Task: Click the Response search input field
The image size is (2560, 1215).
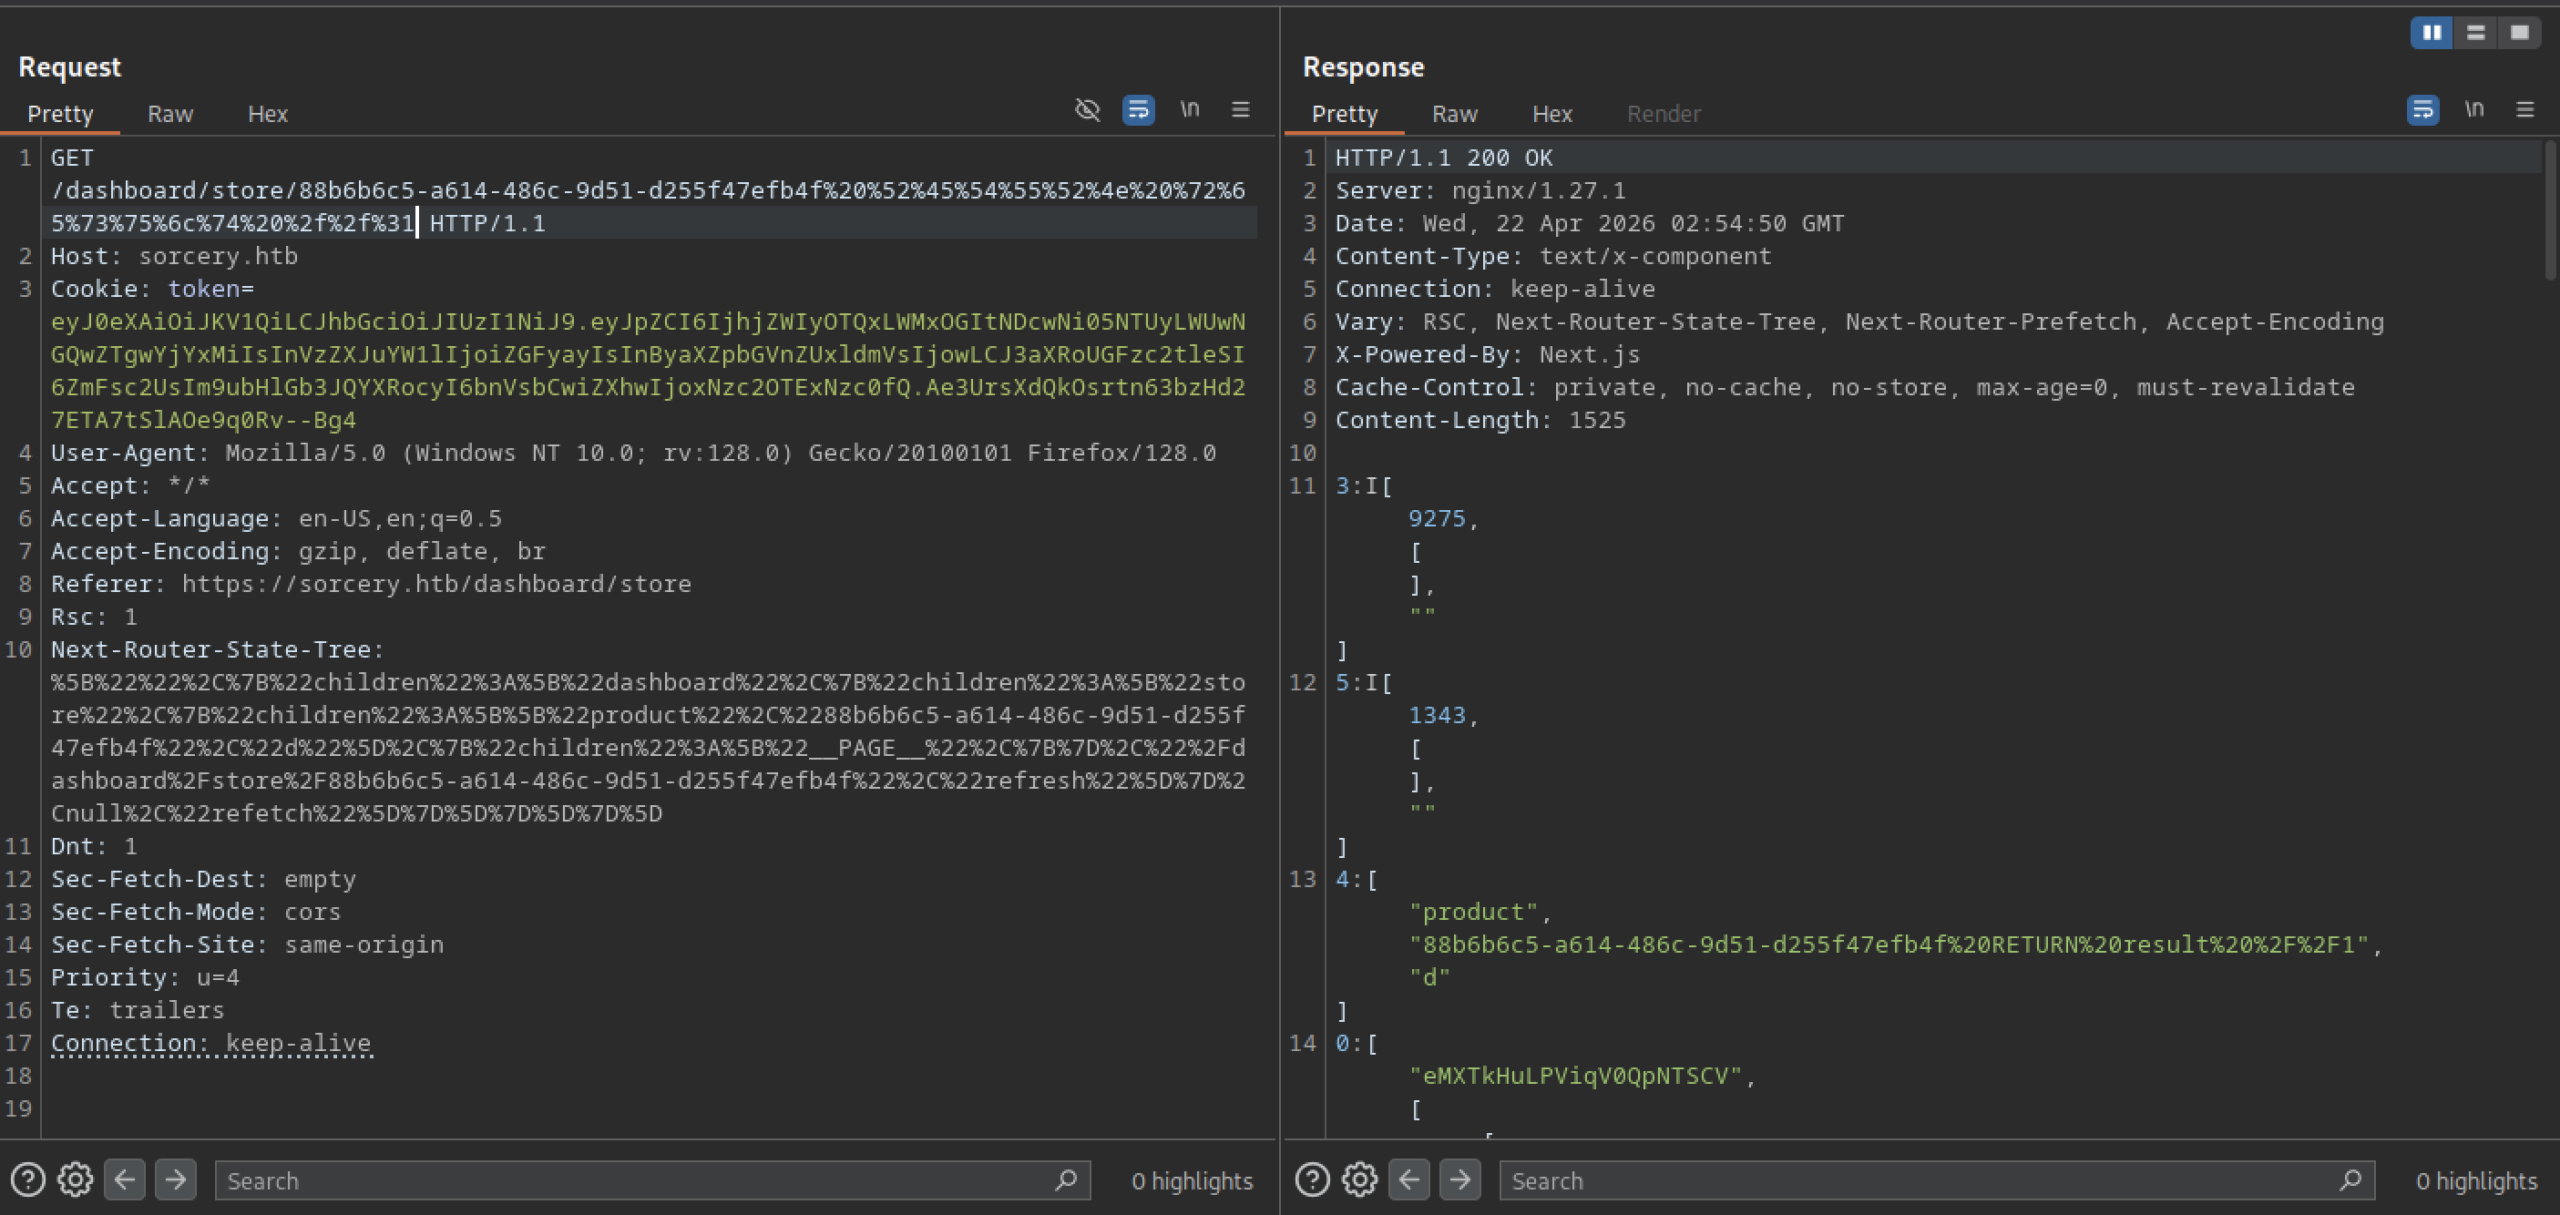Action: [1920, 1181]
